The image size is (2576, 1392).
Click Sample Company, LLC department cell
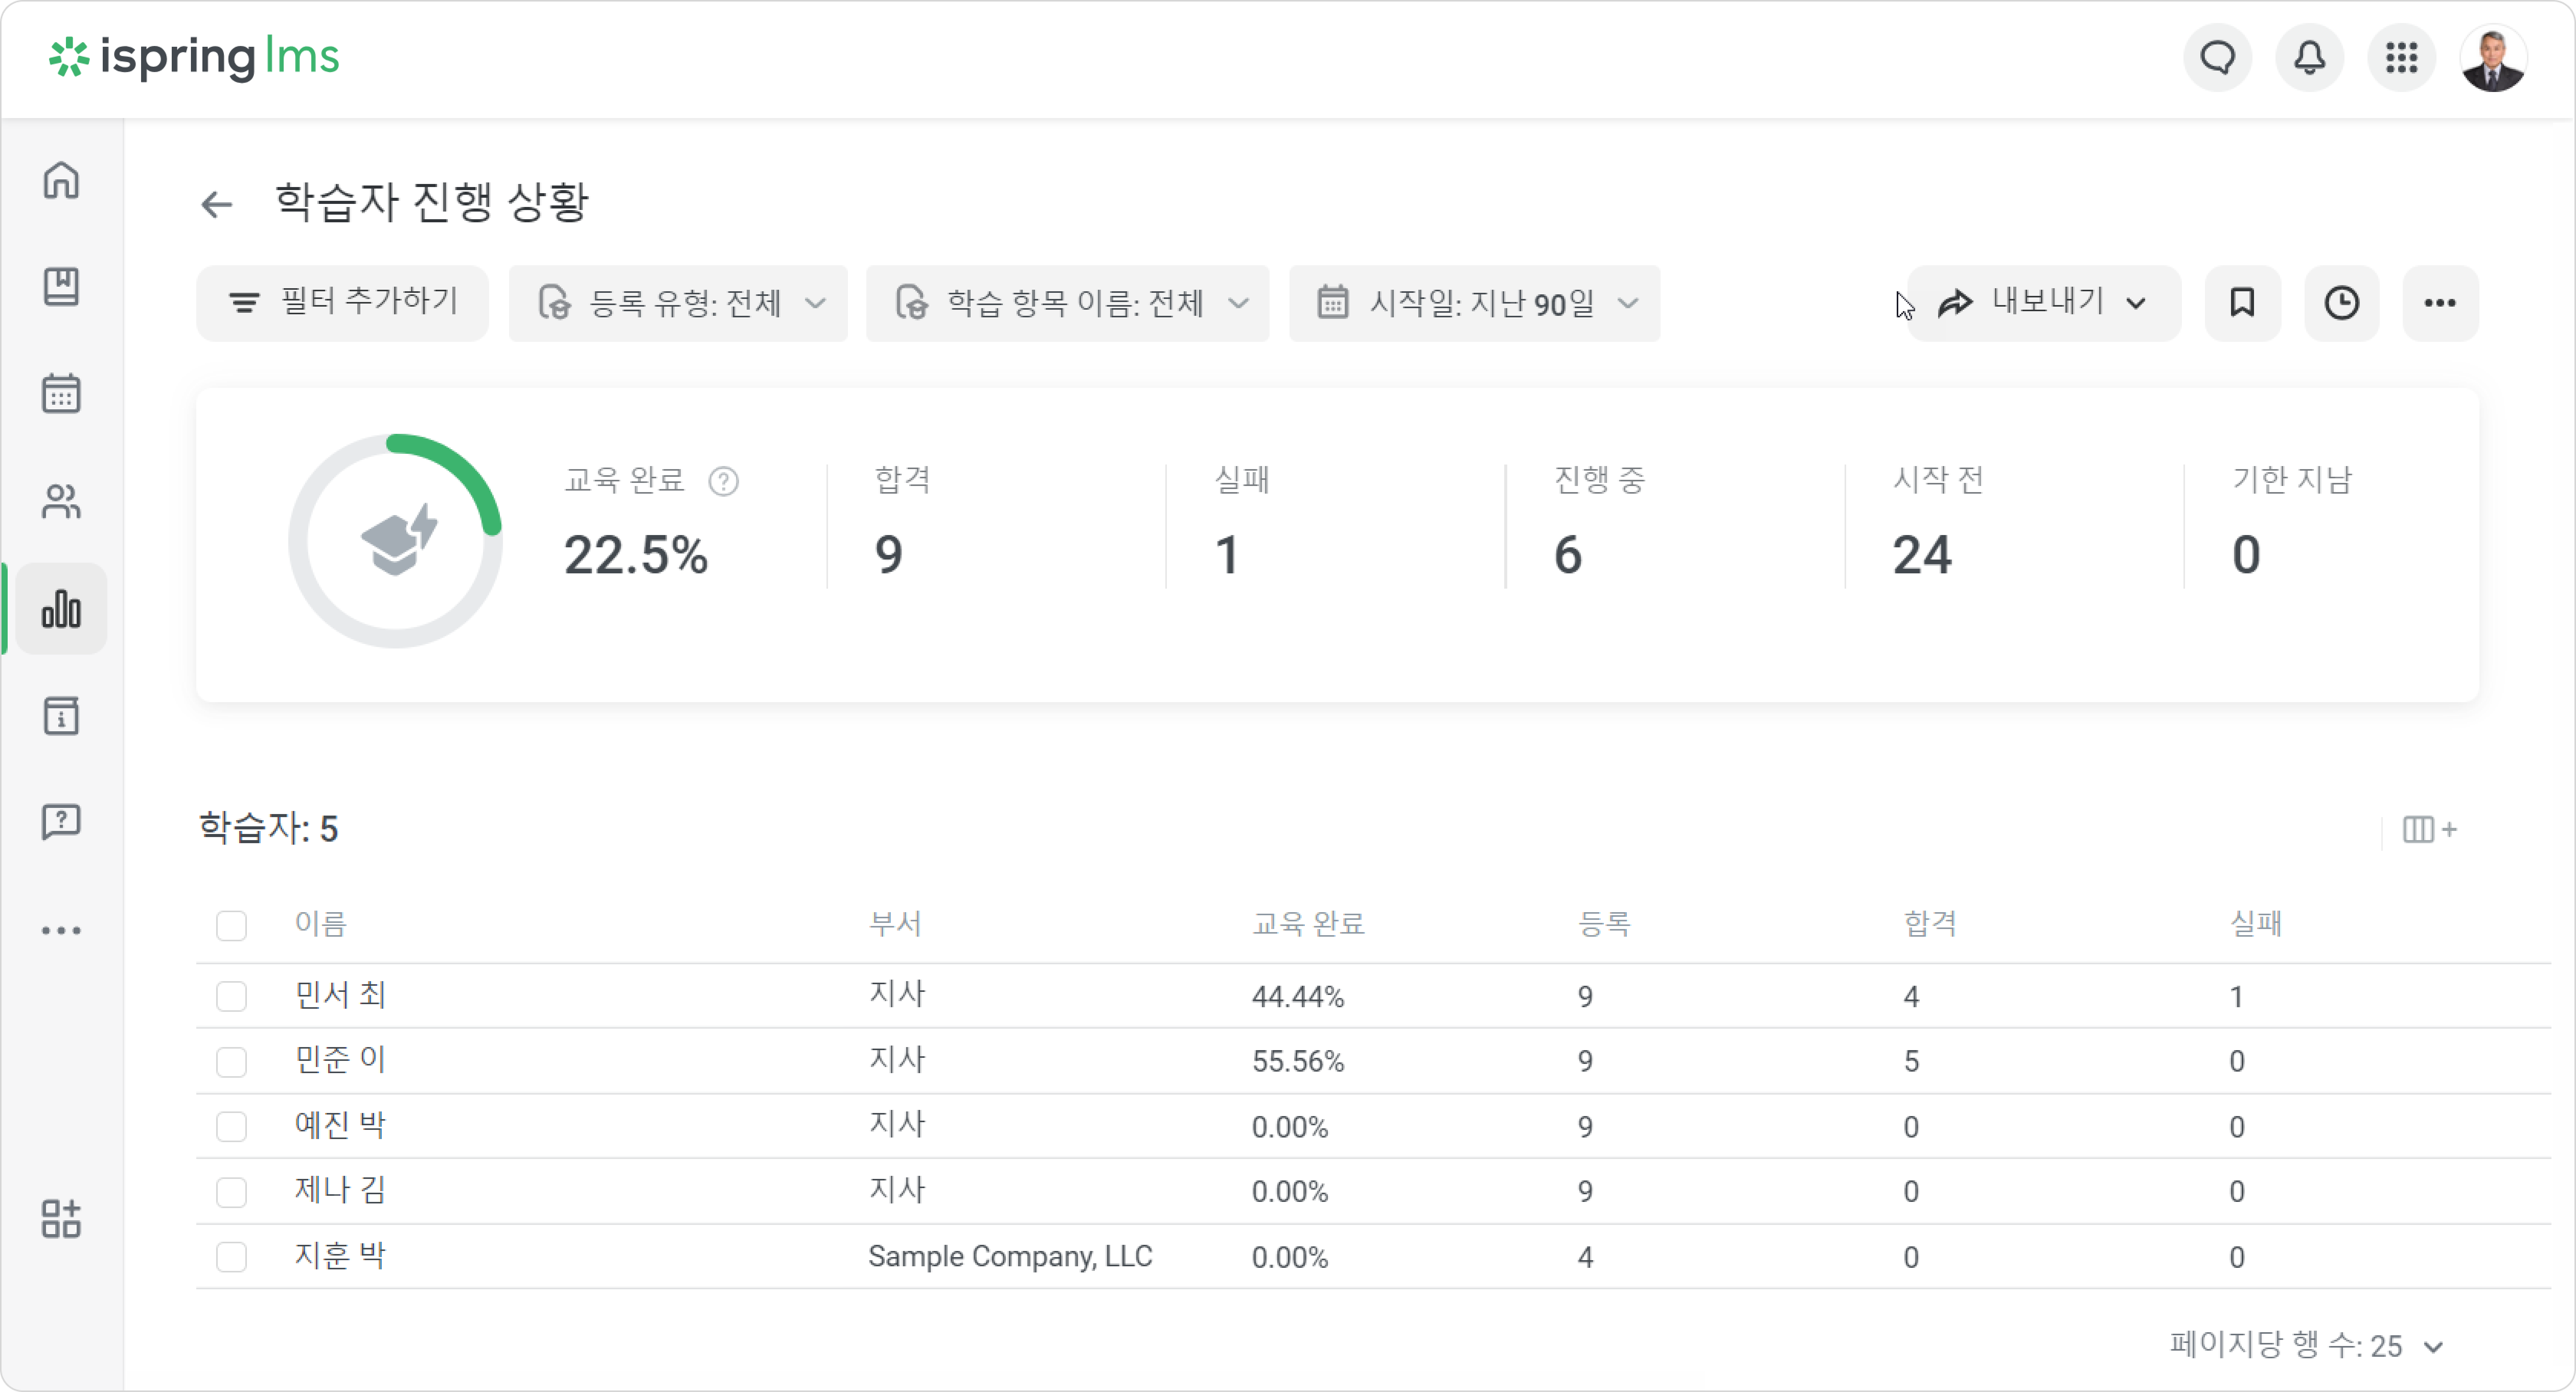[1010, 1257]
